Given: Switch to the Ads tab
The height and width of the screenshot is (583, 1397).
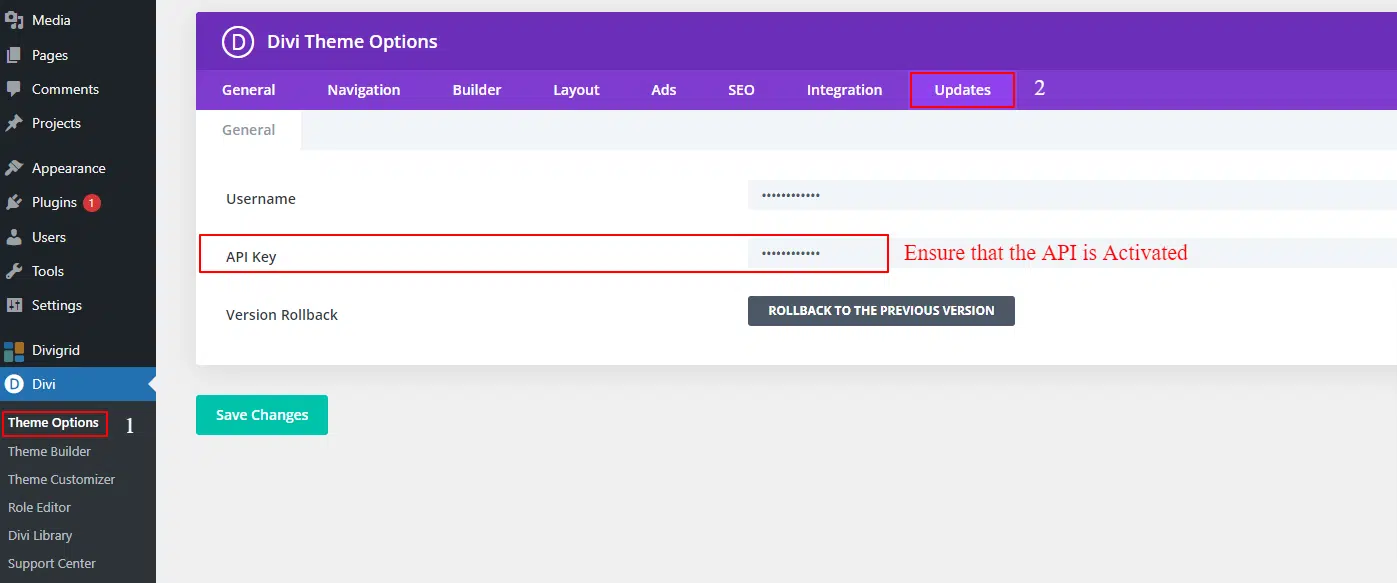Looking at the screenshot, I should (x=664, y=90).
